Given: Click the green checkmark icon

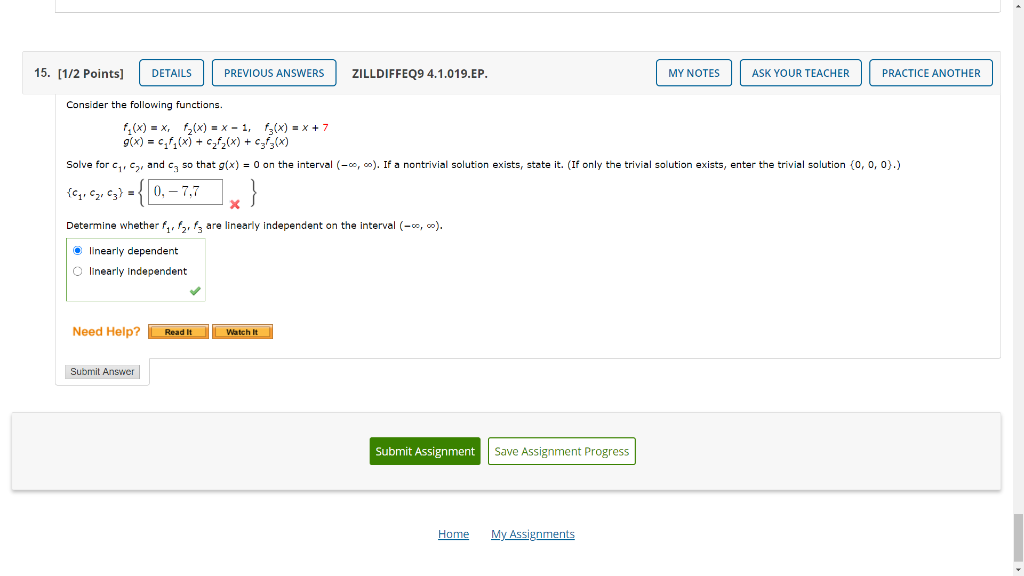Looking at the screenshot, I should pos(196,291).
